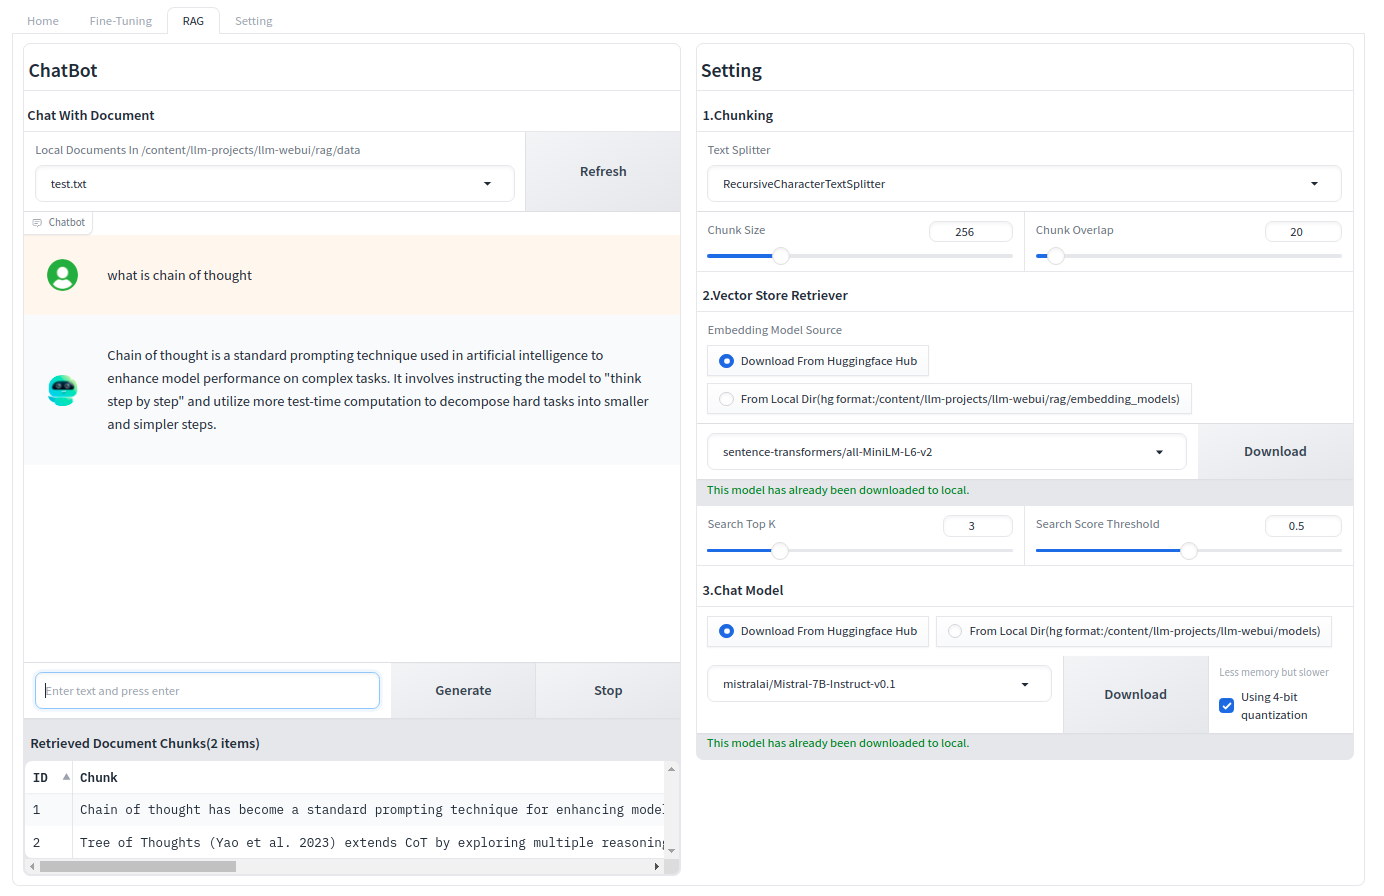This screenshot has width=1384, height=896.
Task: Click the Chatbot label speech bubble icon
Action: pyautogui.click(x=37, y=223)
